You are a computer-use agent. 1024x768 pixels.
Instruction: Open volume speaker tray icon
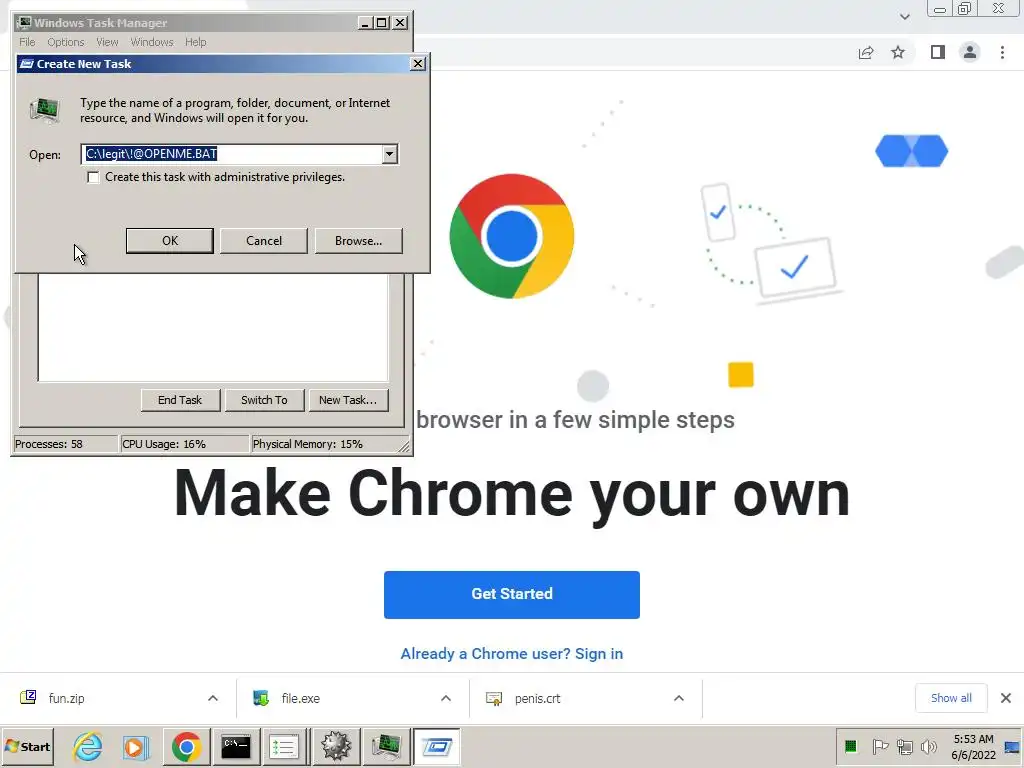[x=928, y=746]
